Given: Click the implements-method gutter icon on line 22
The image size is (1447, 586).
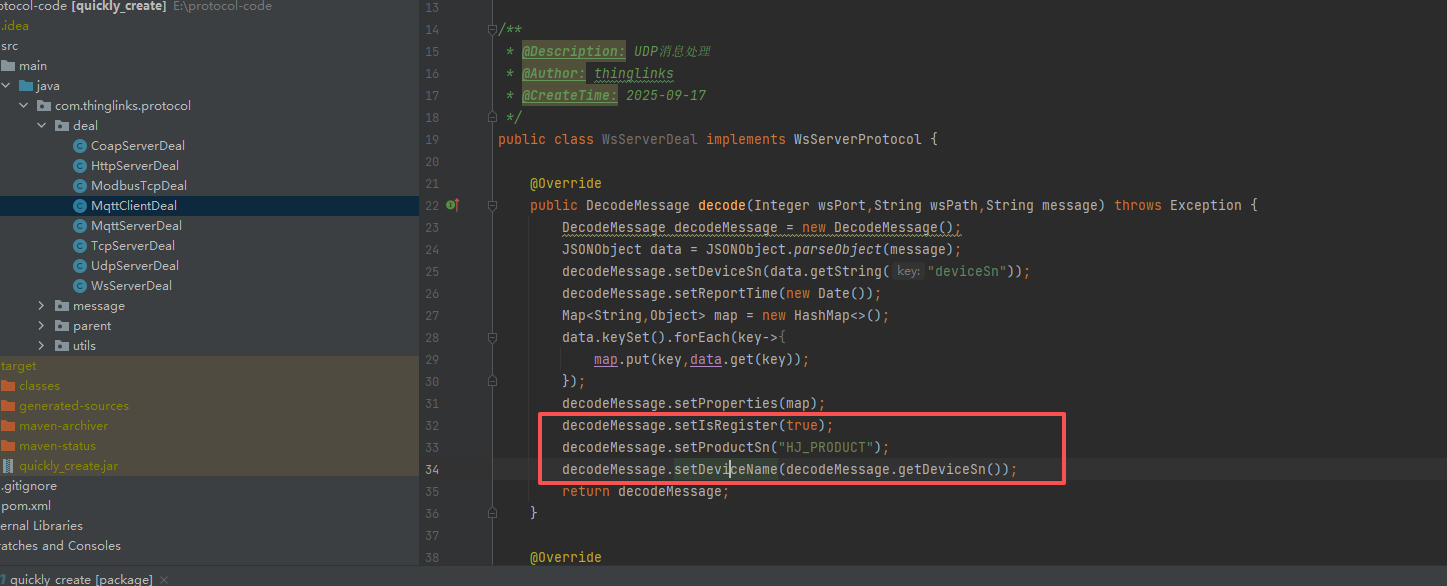Looking at the screenshot, I should (452, 205).
